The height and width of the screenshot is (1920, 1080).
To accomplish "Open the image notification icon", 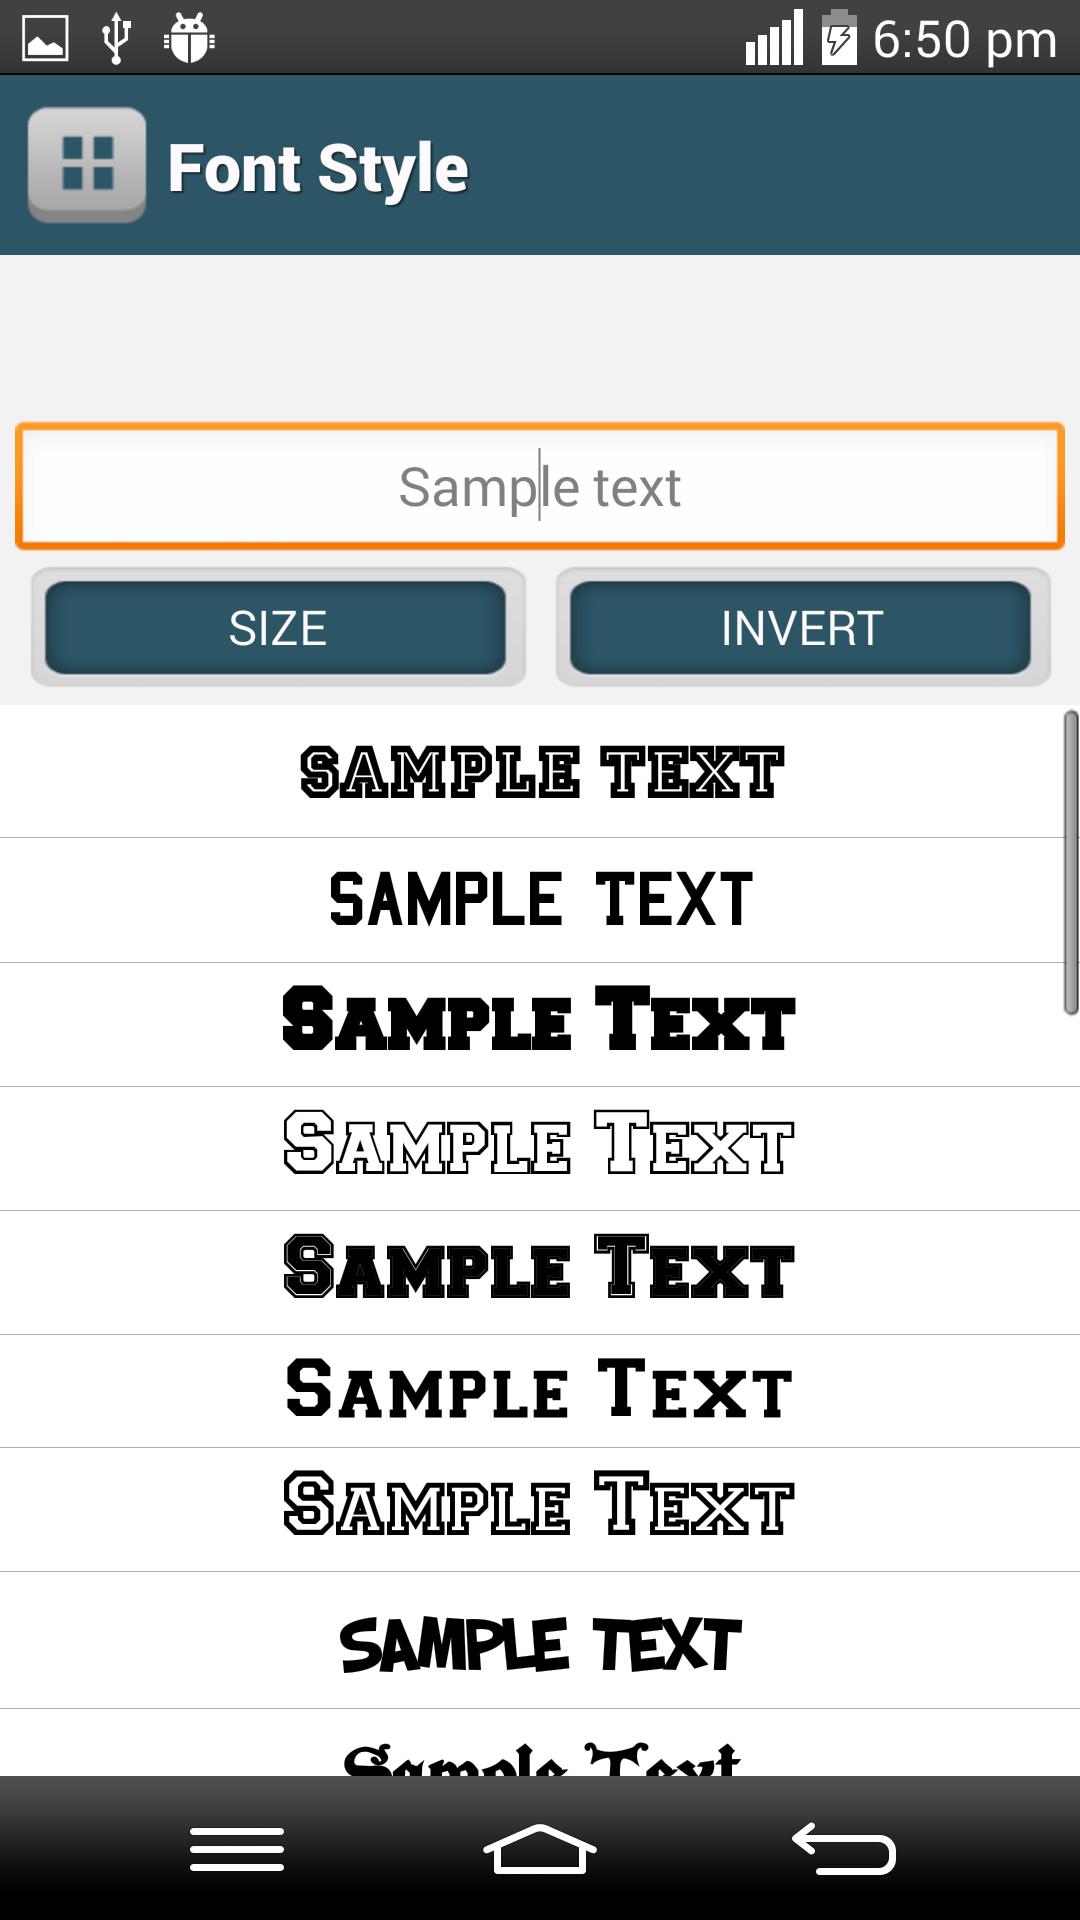I will [45, 39].
